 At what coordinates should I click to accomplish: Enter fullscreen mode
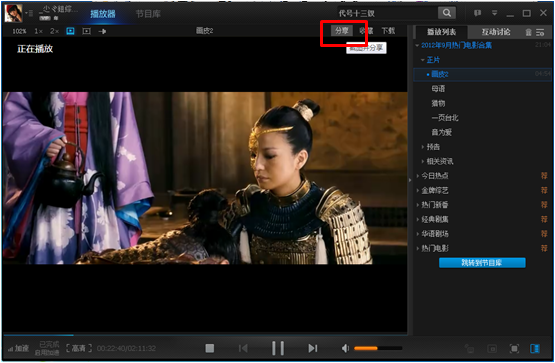click(514, 349)
